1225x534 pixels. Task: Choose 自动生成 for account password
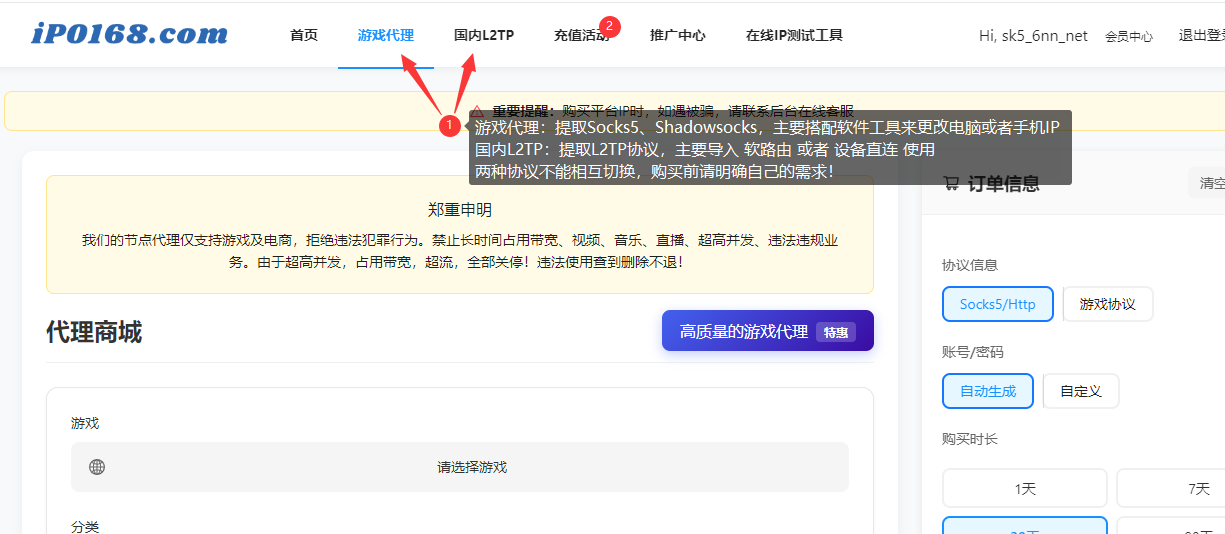click(988, 391)
